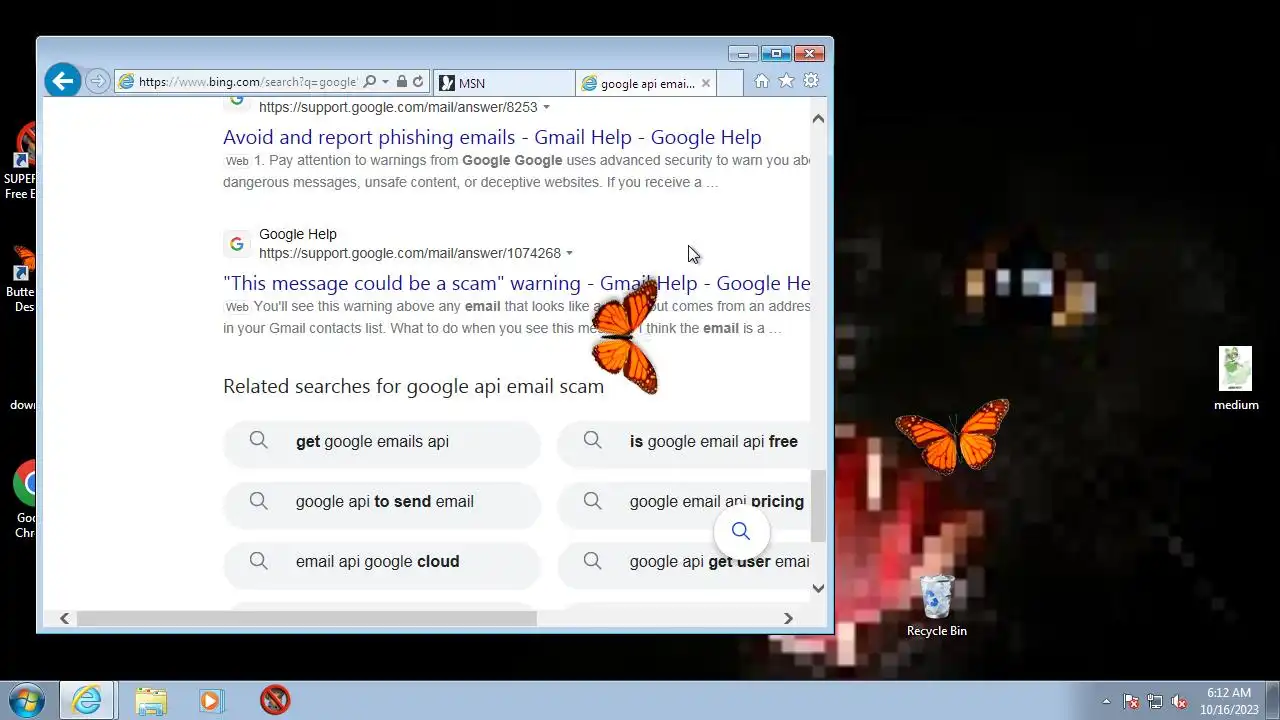Select related search 'get google emails api'

tap(382, 442)
